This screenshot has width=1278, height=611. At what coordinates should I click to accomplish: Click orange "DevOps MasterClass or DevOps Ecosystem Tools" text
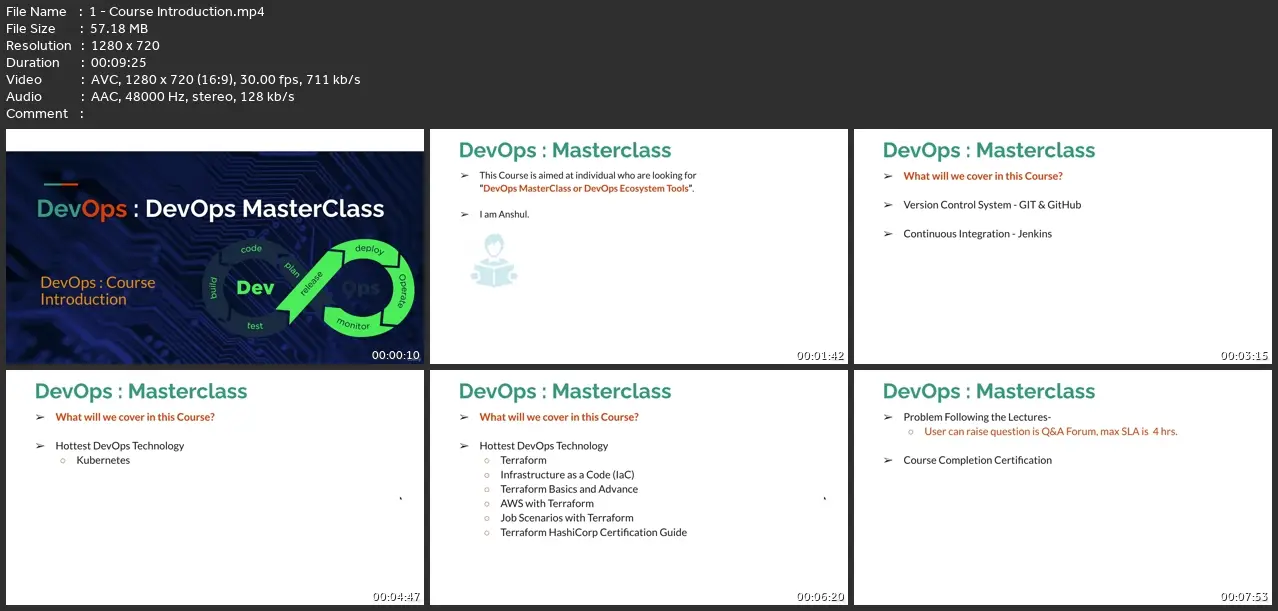tap(586, 188)
